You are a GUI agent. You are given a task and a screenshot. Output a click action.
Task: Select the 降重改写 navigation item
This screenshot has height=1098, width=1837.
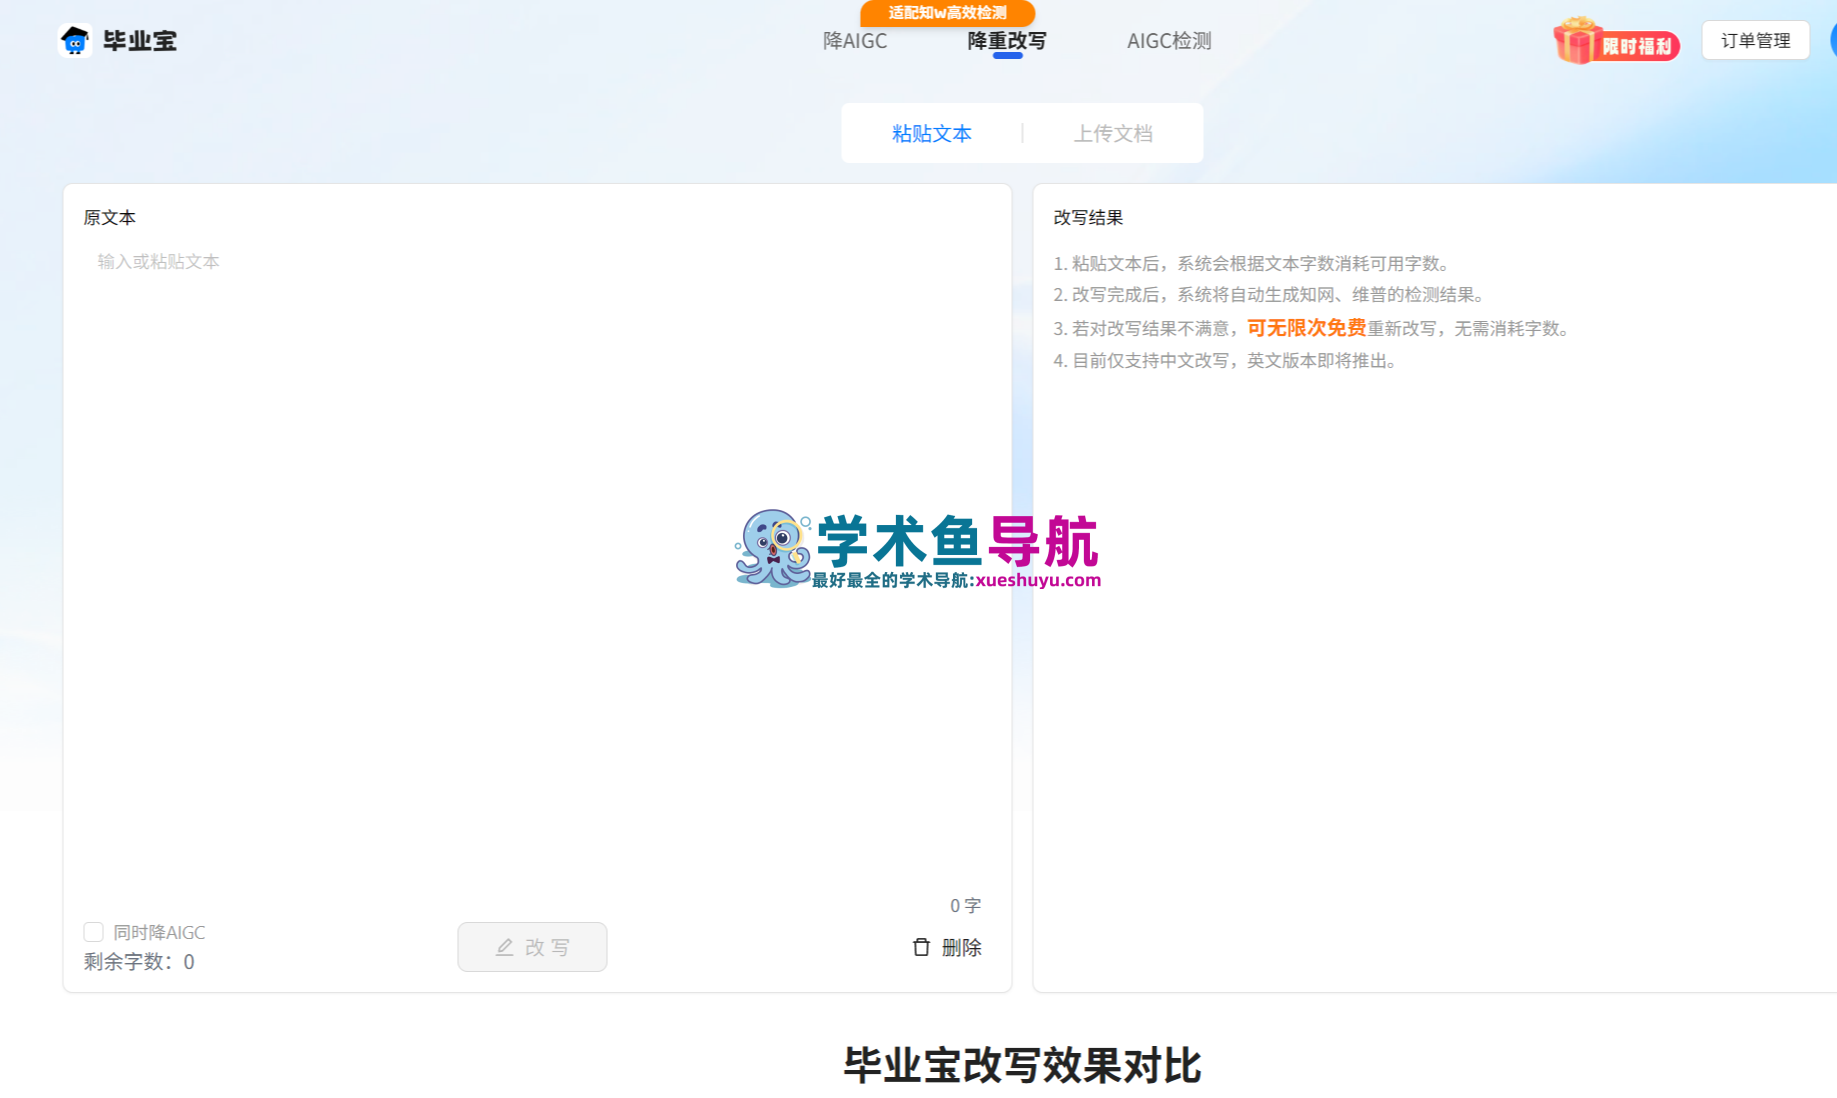click(1005, 40)
